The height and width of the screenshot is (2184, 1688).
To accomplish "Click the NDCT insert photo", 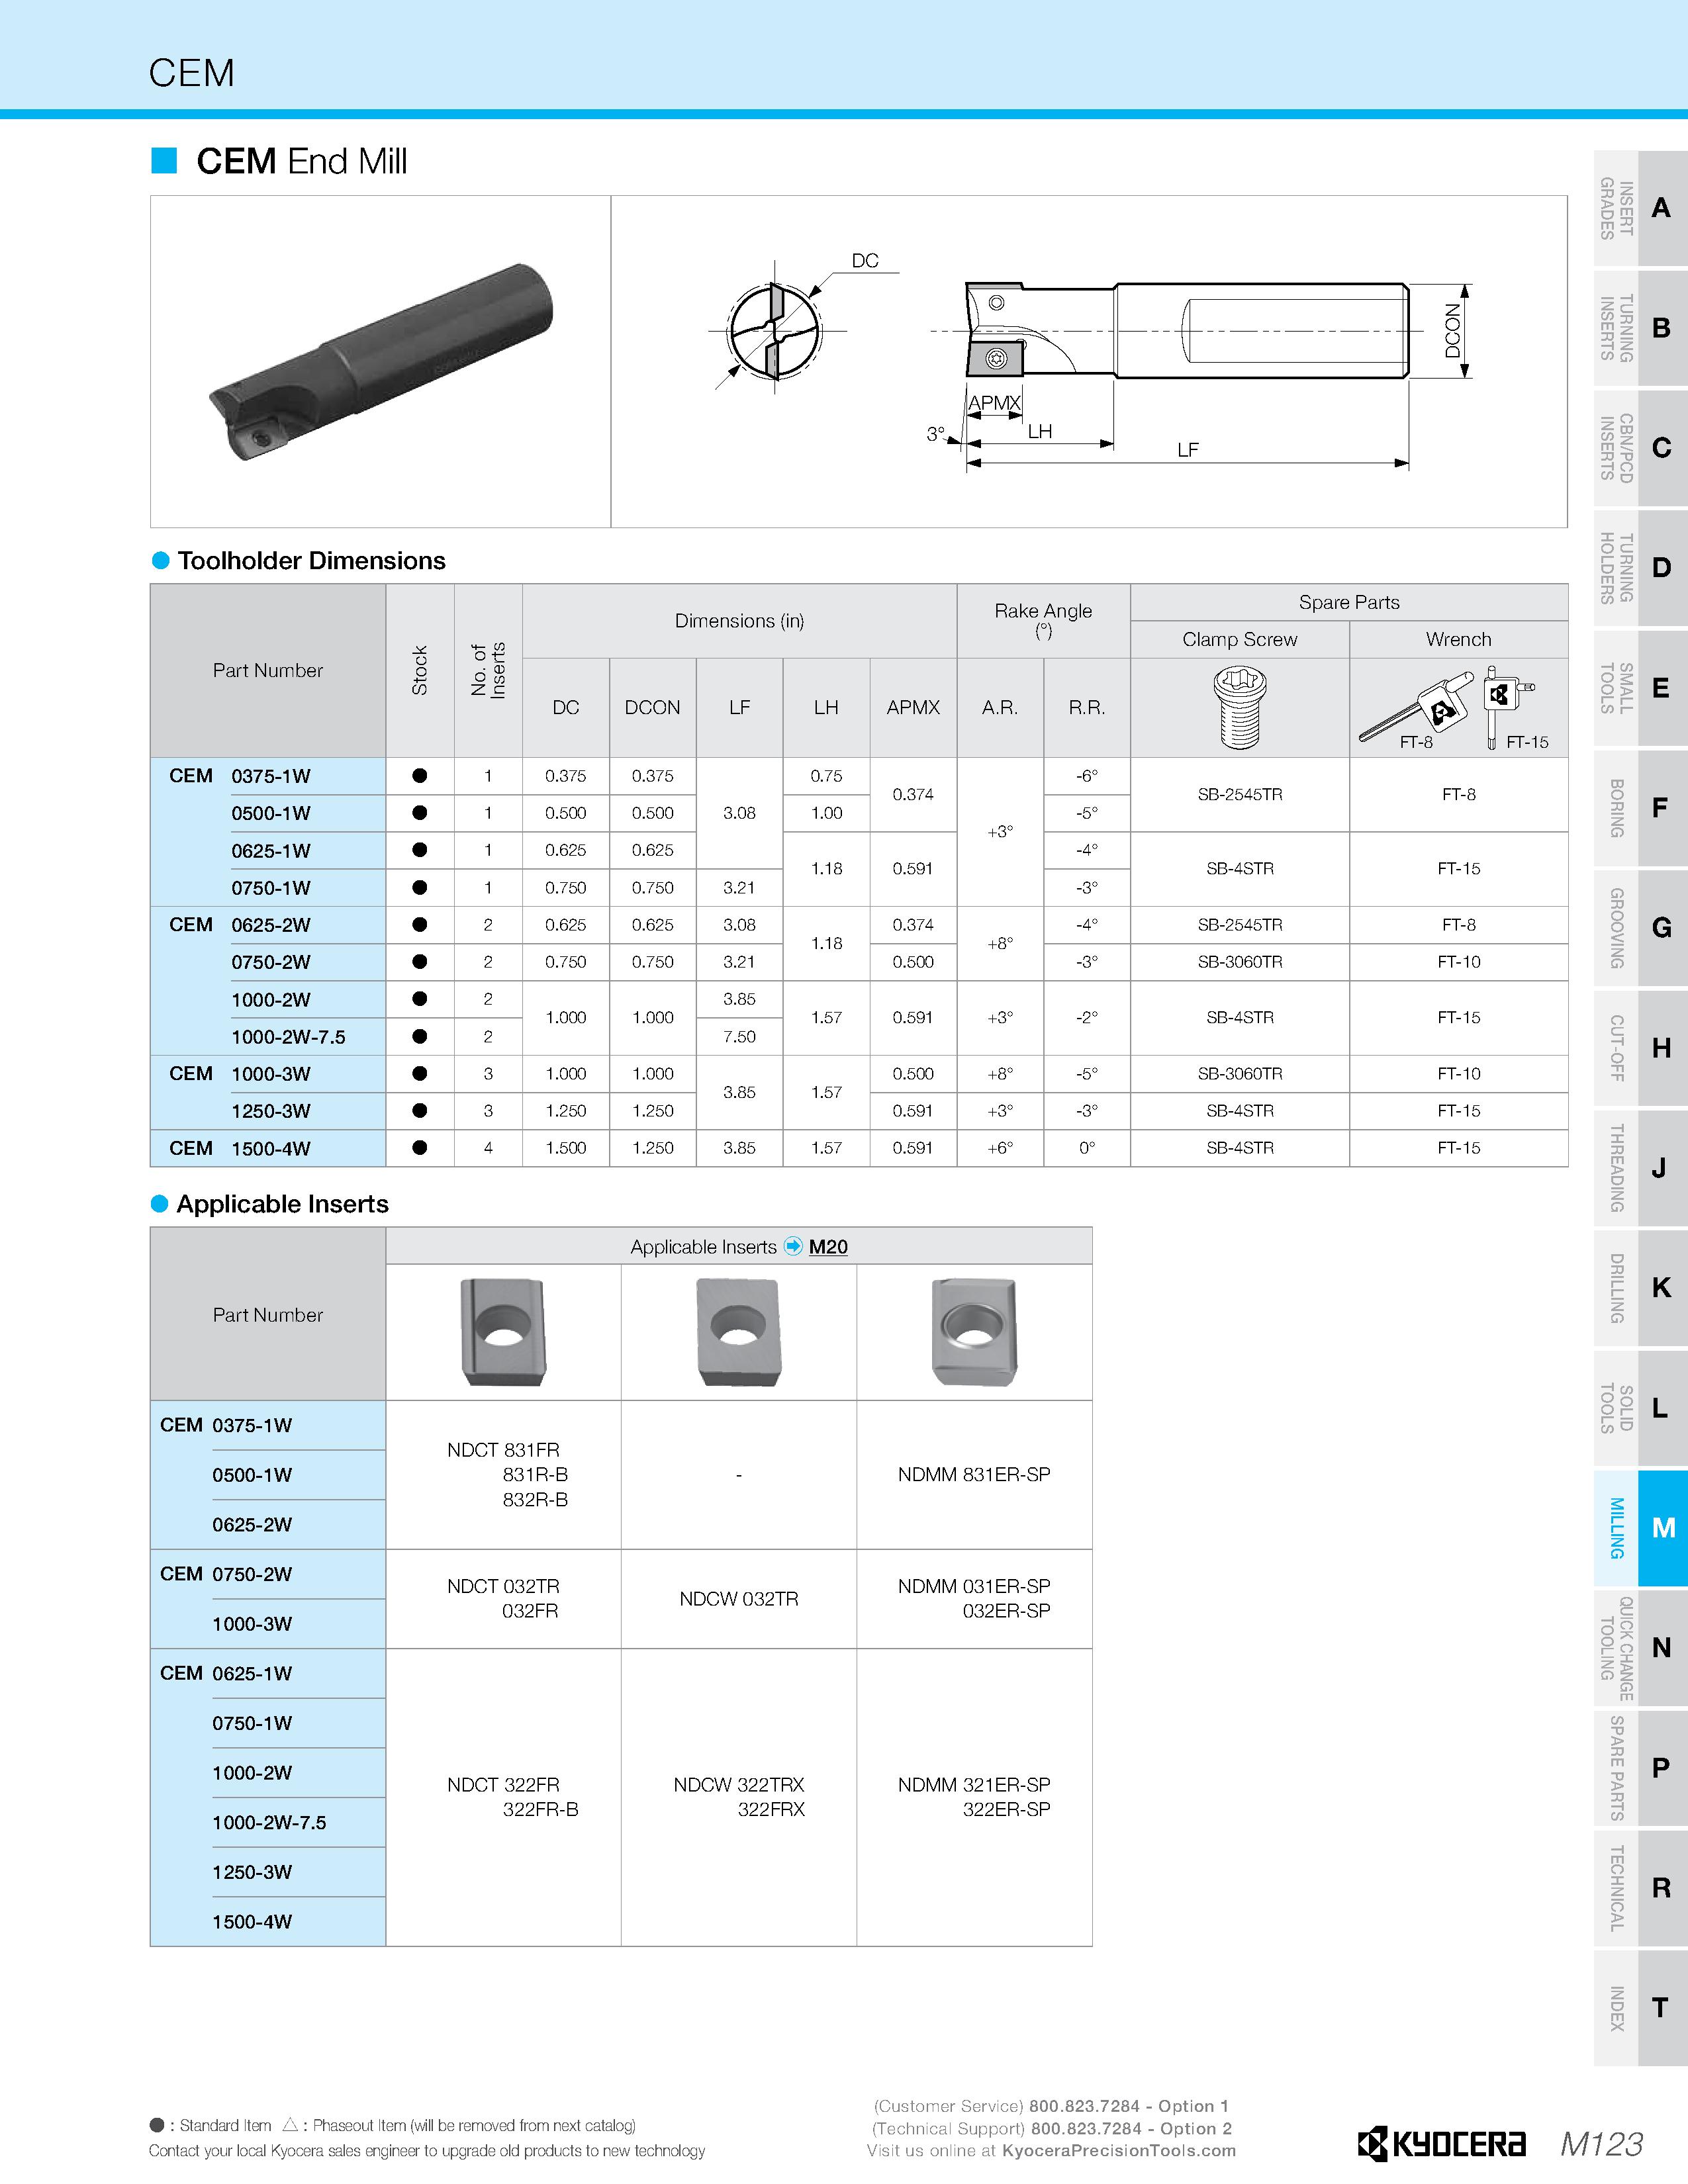I will pos(503,1331).
